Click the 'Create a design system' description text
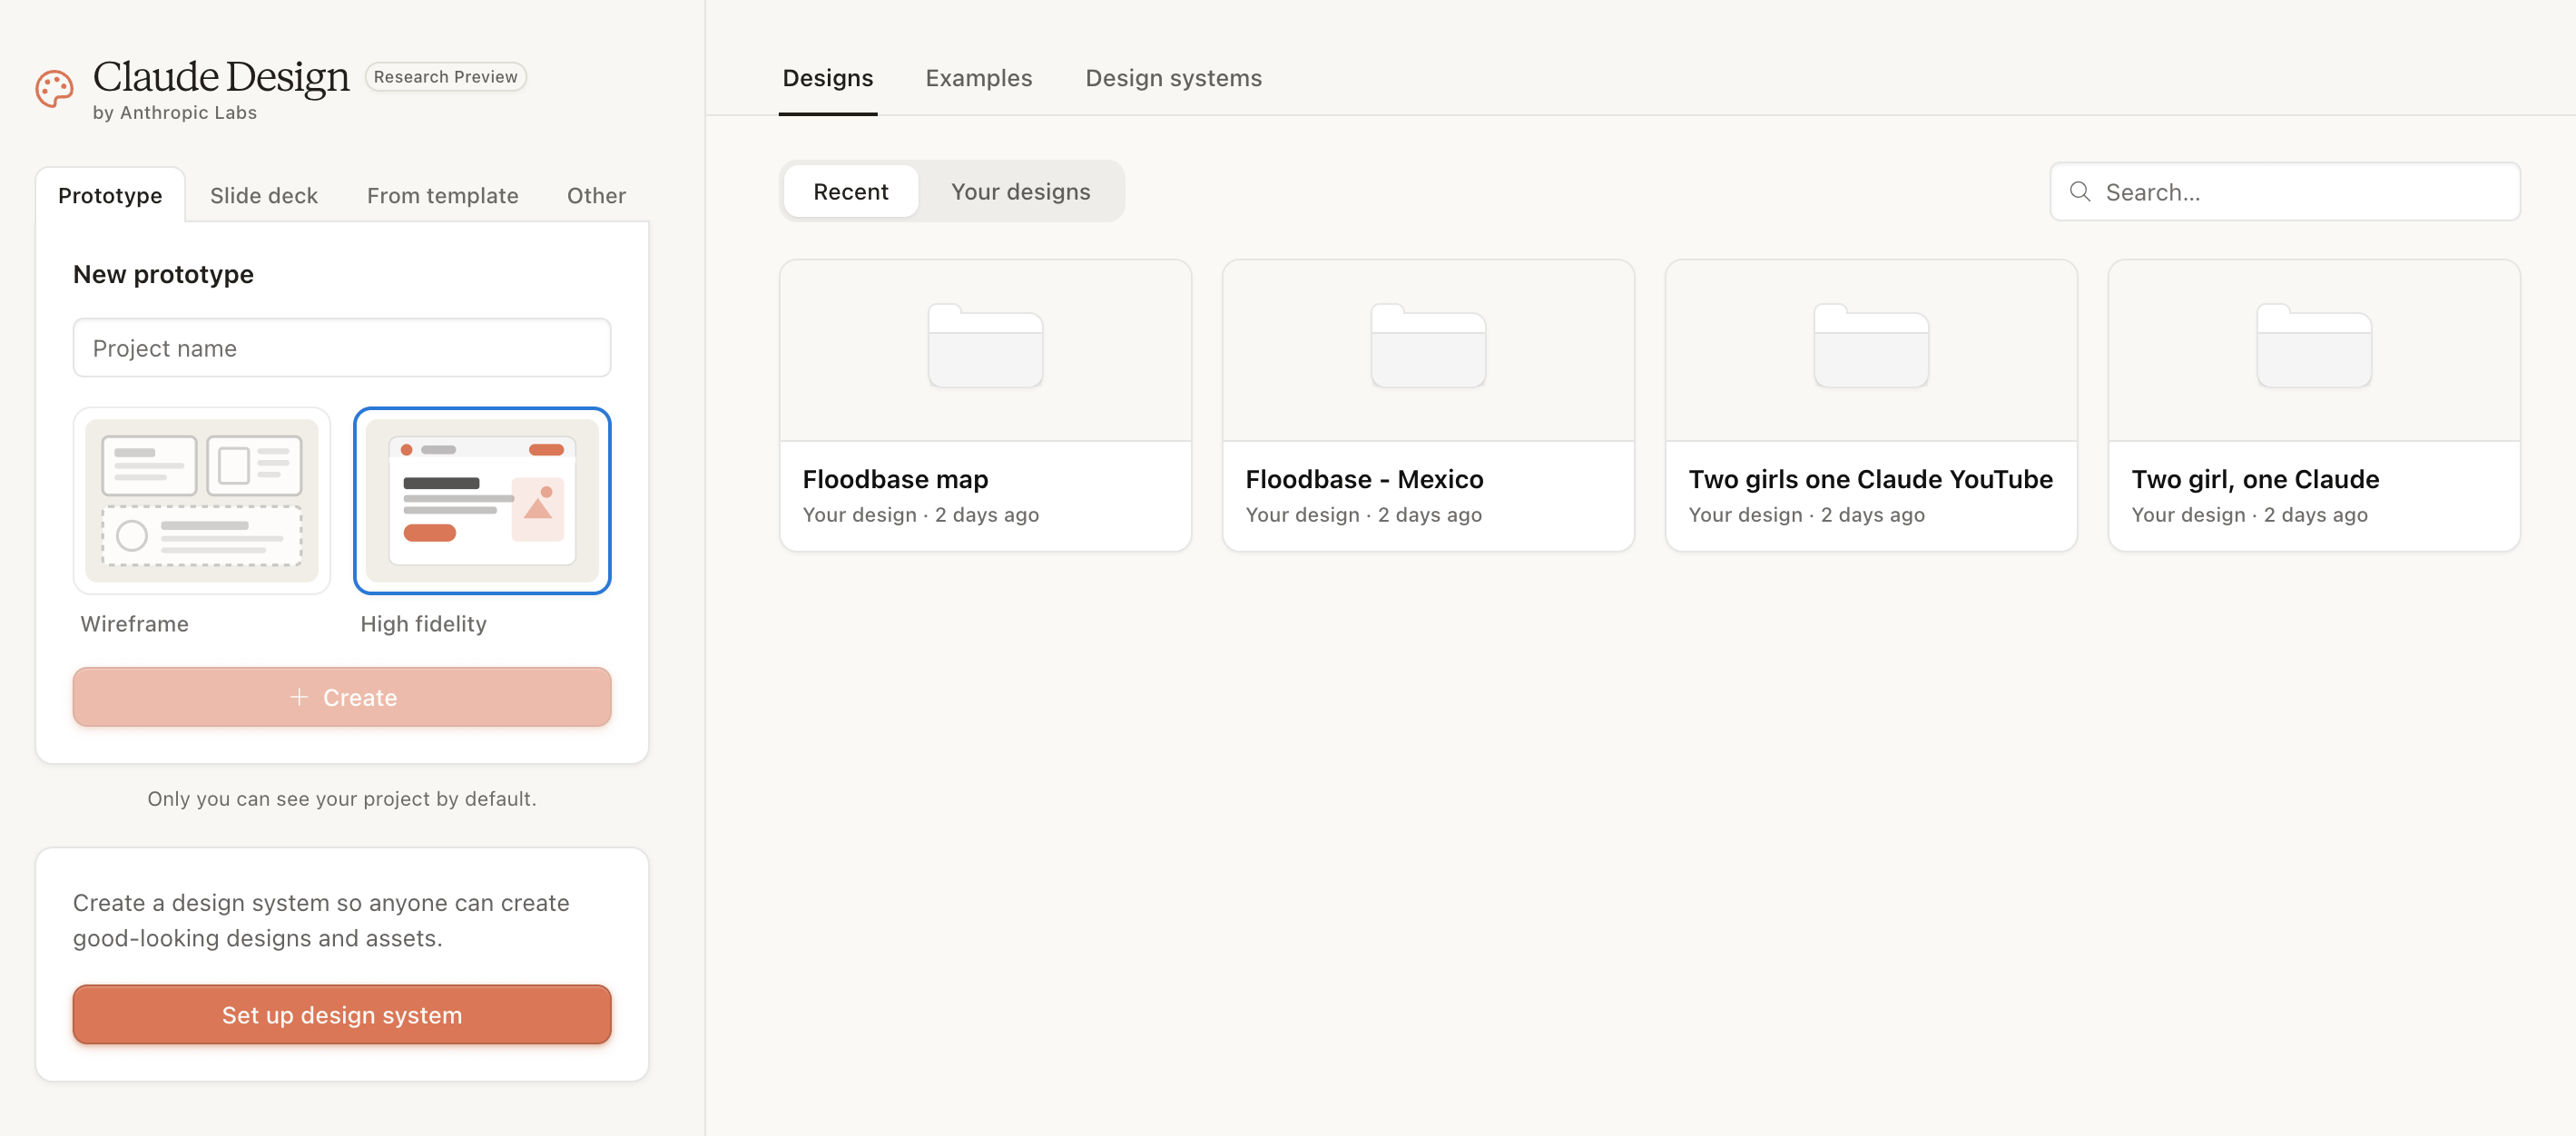The width and height of the screenshot is (2576, 1136). click(321, 920)
